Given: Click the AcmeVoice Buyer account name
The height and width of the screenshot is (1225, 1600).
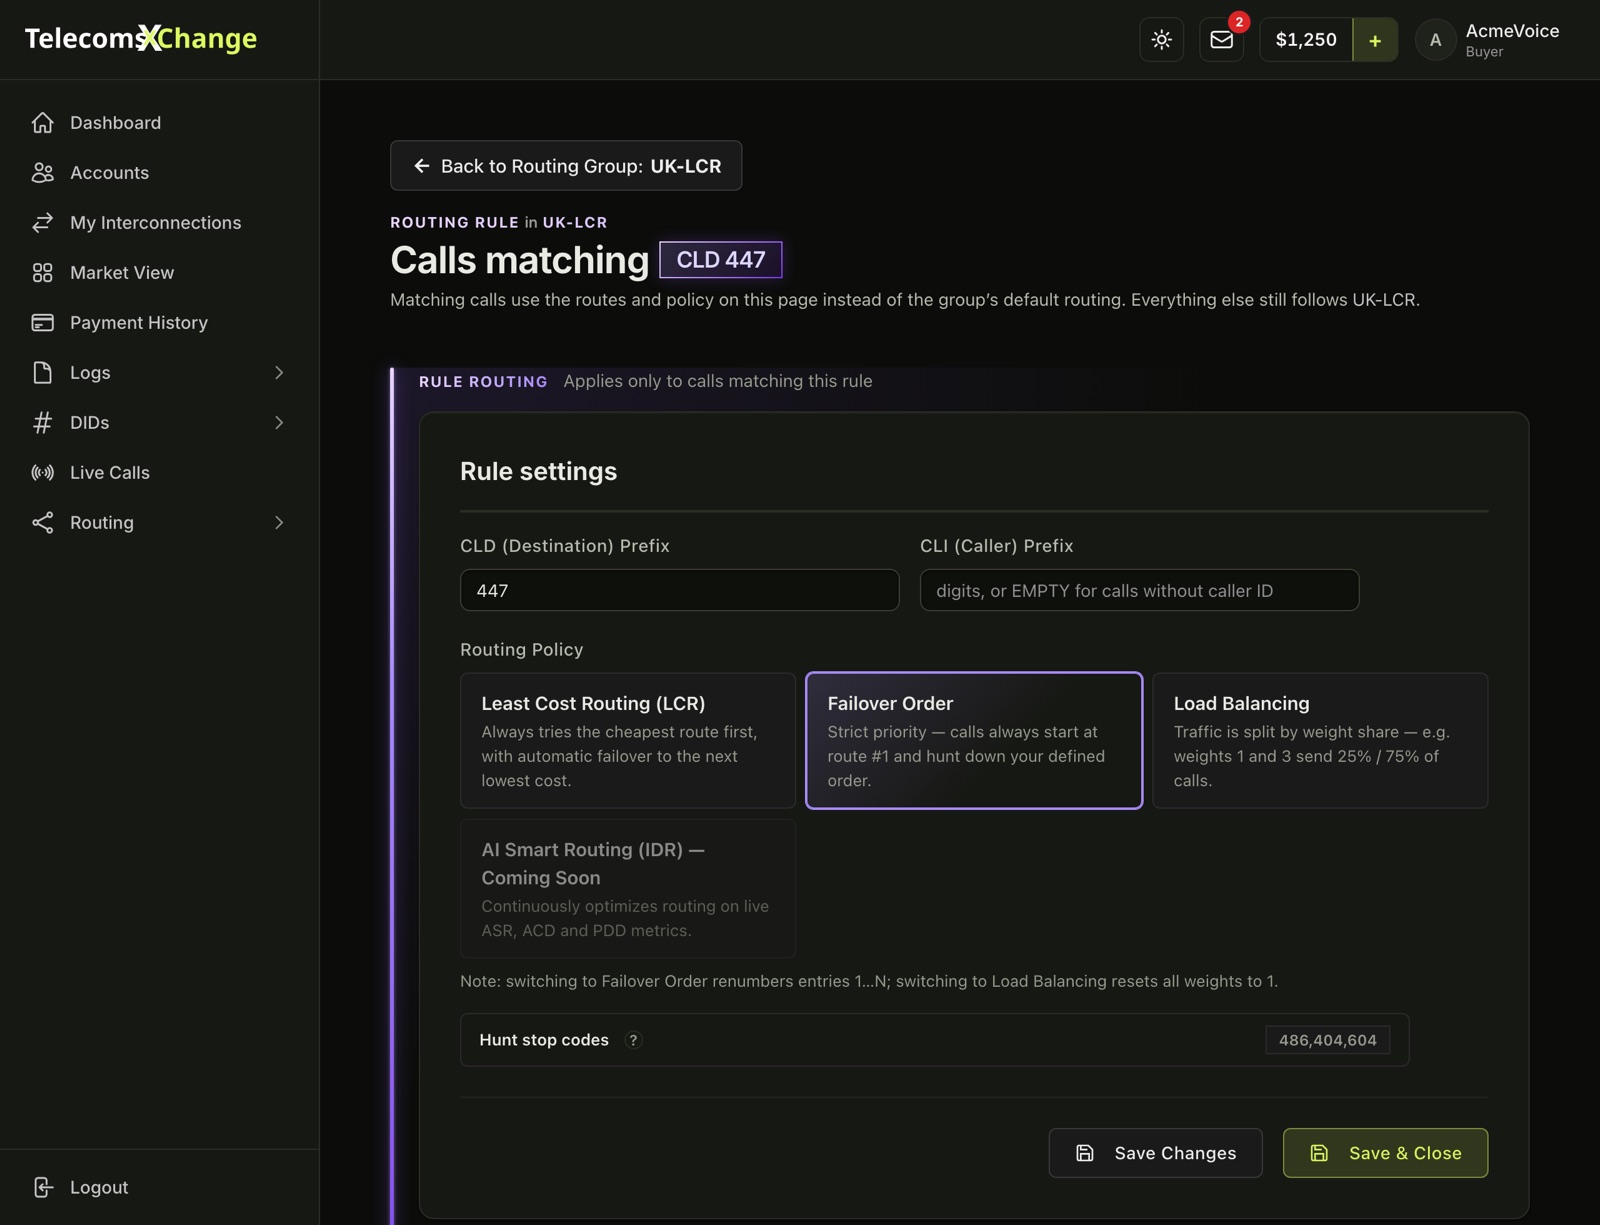Looking at the screenshot, I should click(1512, 40).
